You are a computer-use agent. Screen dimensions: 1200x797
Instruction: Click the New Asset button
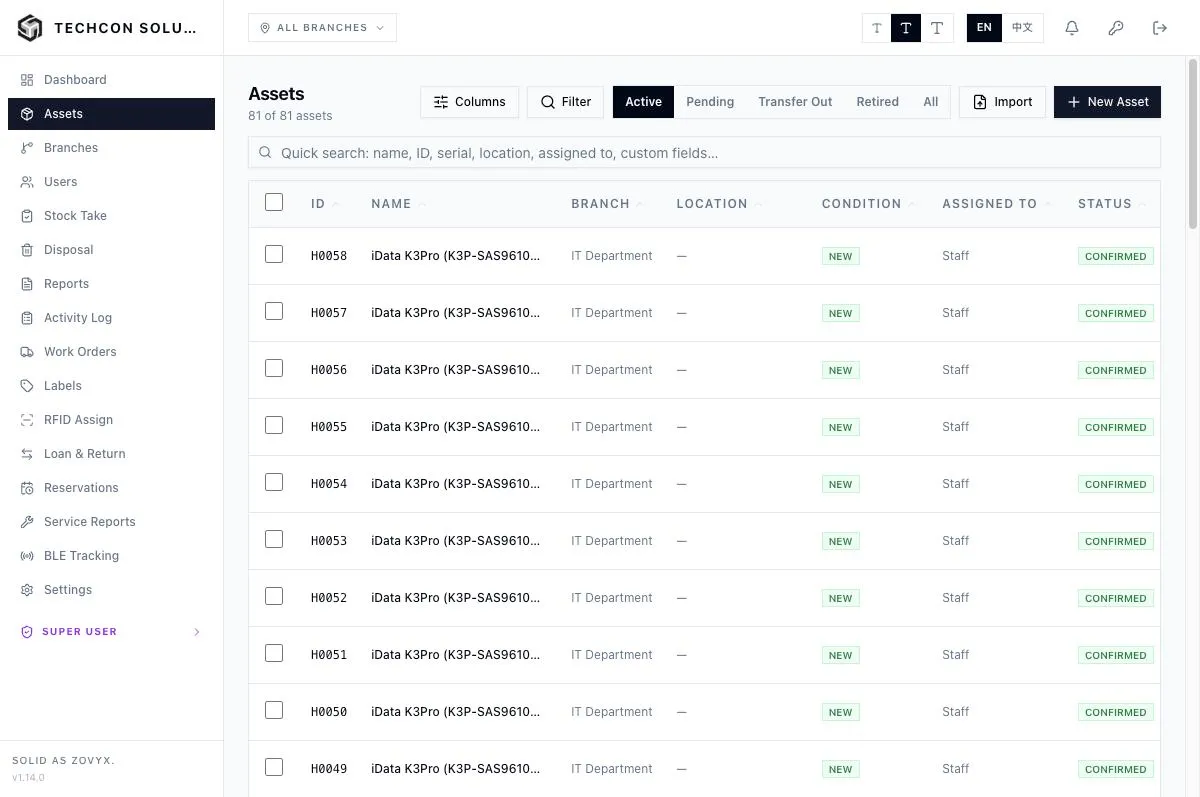pos(1107,102)
